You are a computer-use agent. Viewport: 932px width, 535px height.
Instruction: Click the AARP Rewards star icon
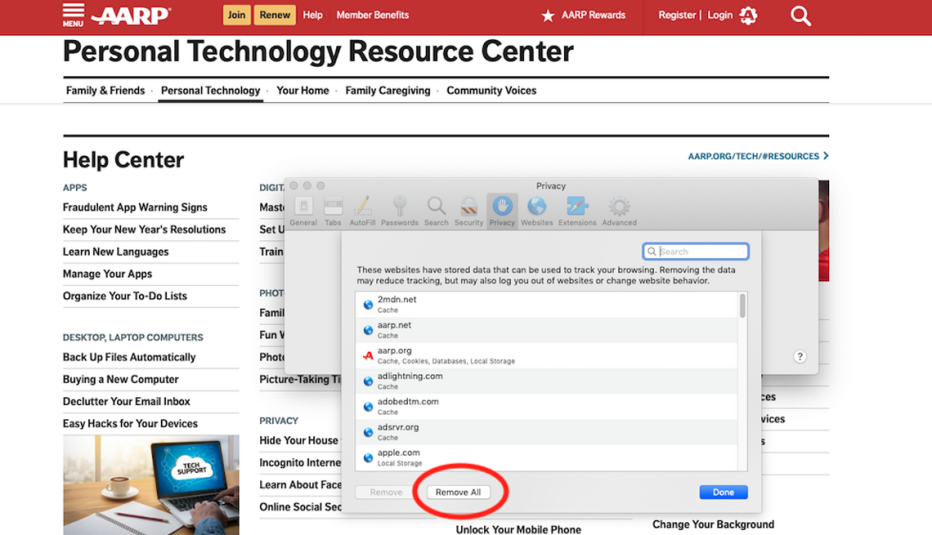coord(547,15)
